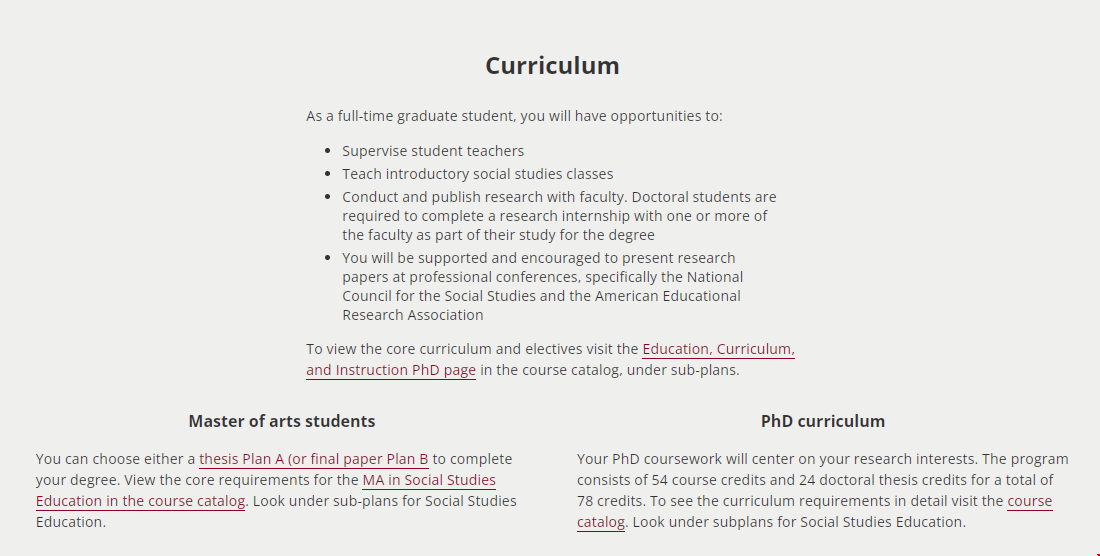
Task: Click the bullet about presenting research papers
Action: (538, 258)
